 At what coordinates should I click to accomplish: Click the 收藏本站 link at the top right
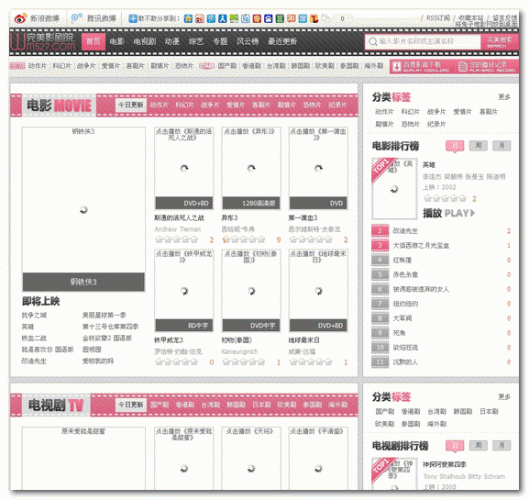[471, 18]
